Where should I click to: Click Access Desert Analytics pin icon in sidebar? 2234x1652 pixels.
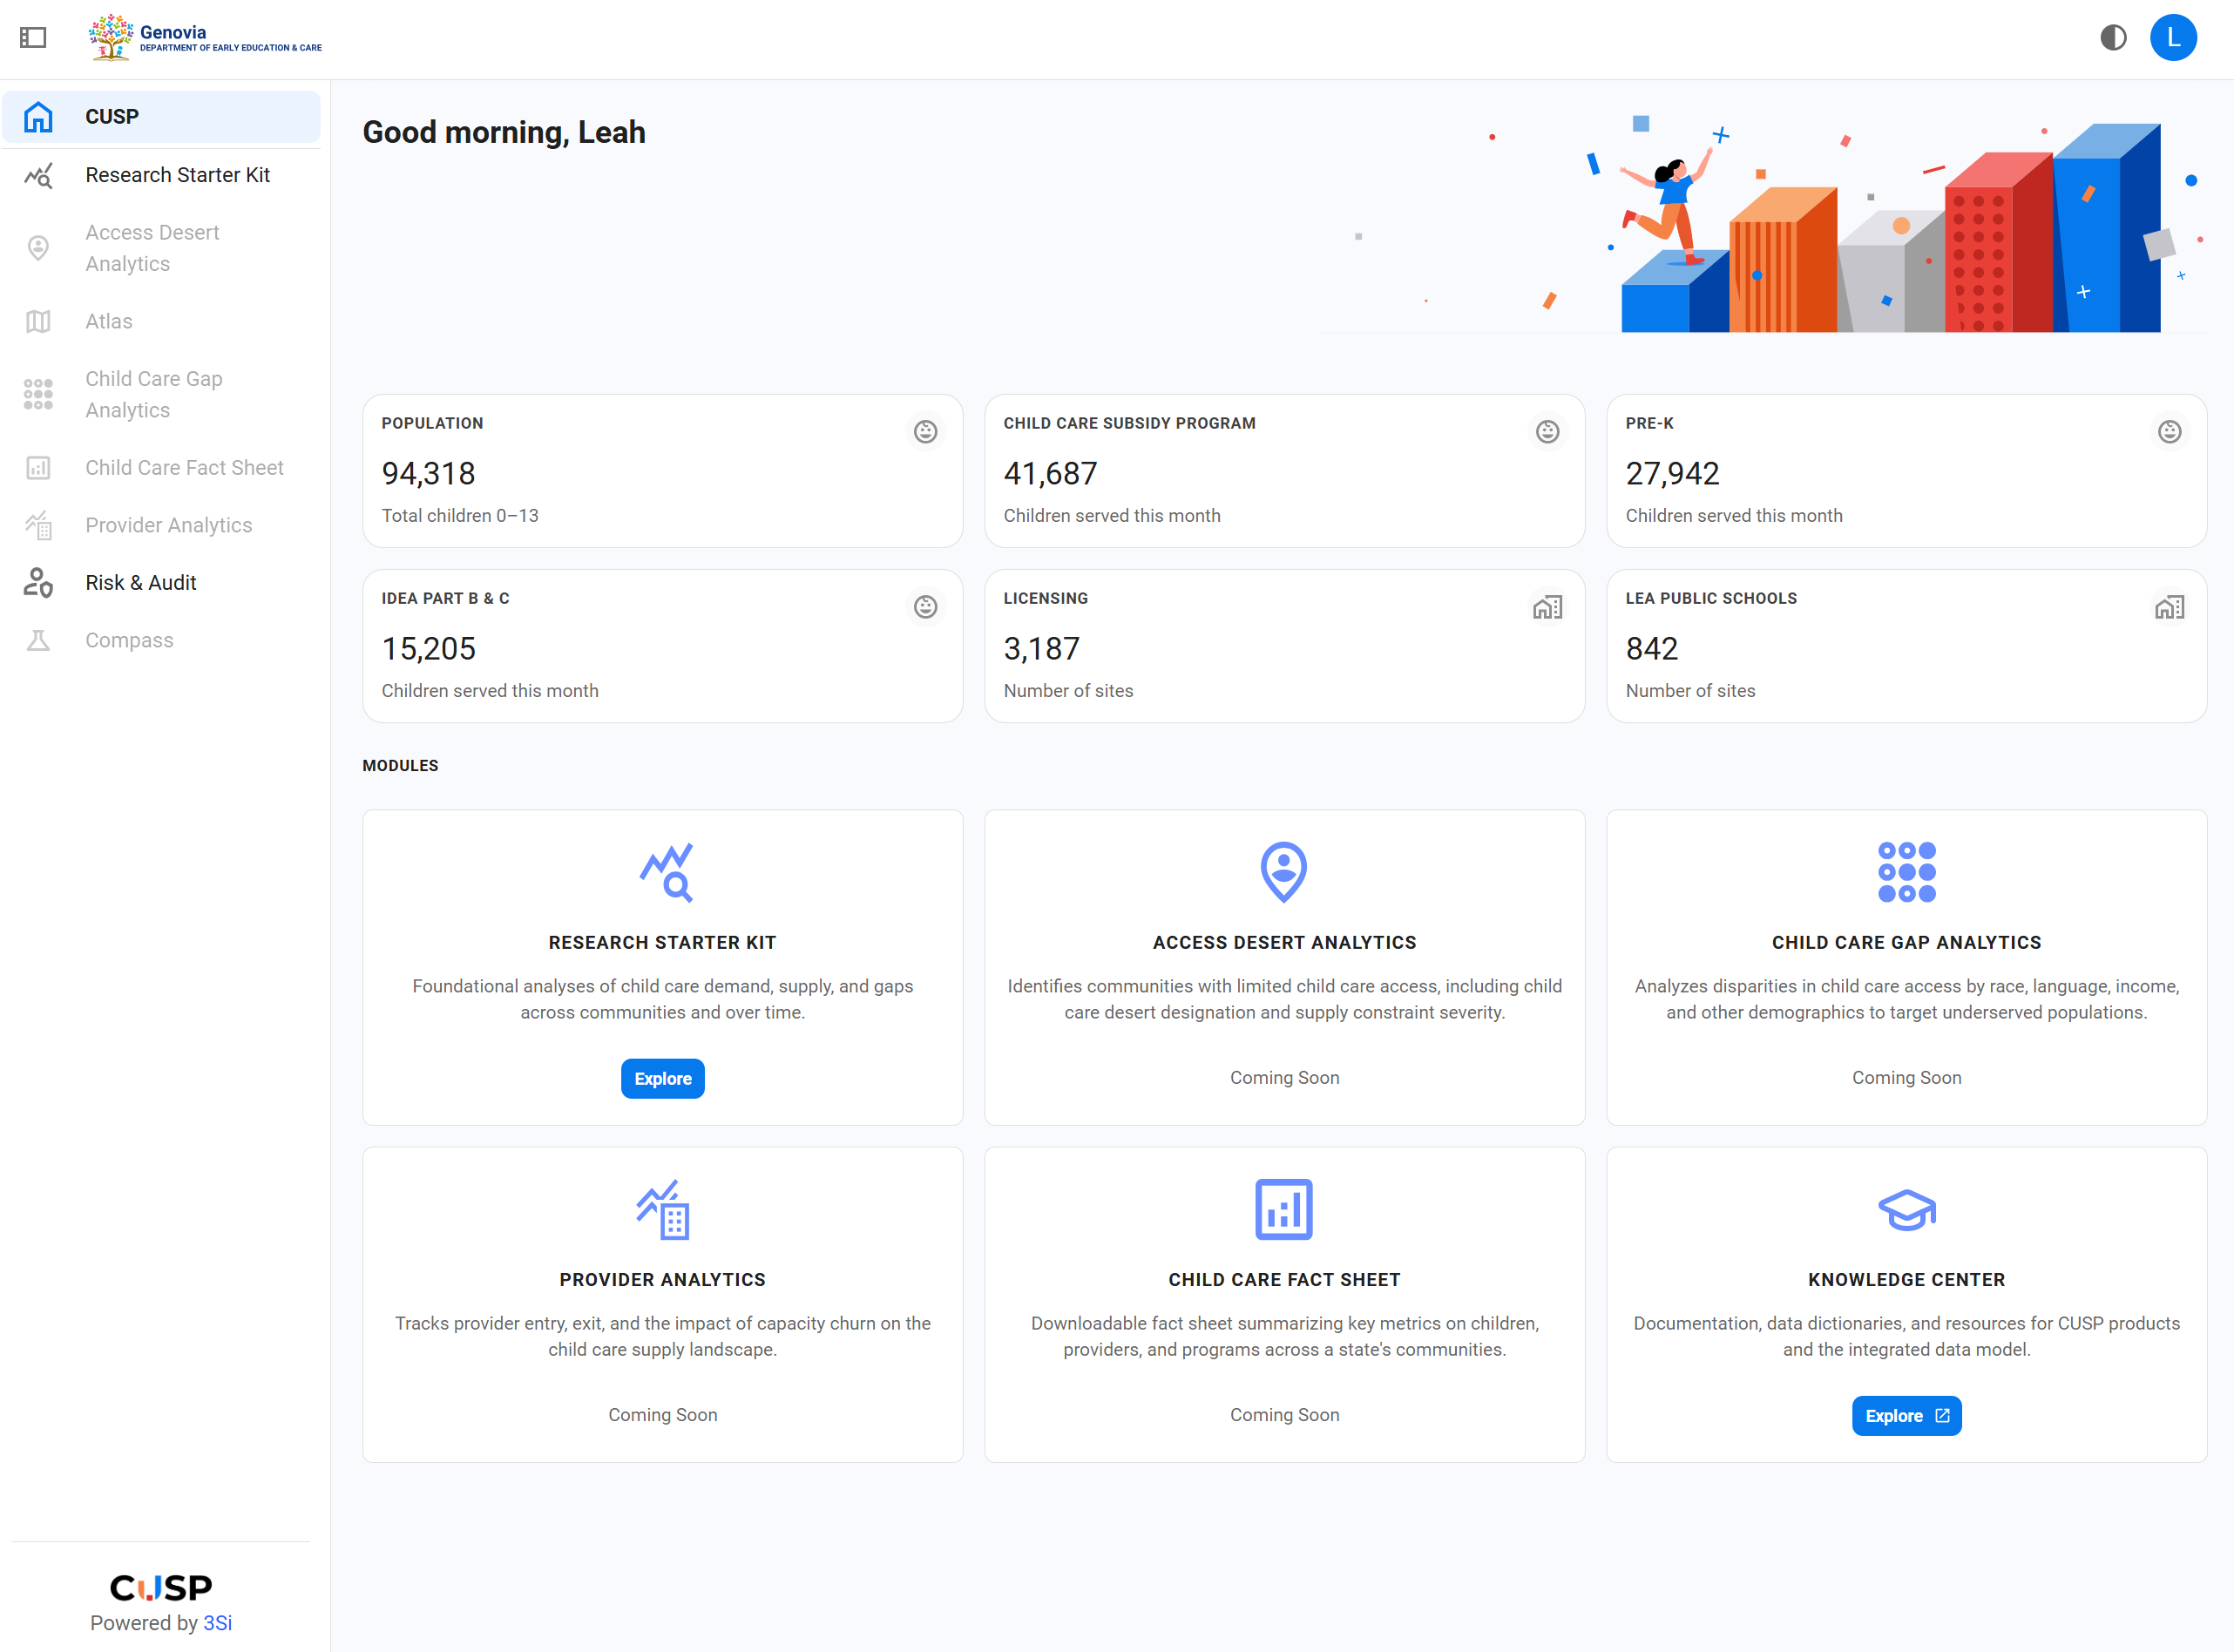click(x=38, y=248)
